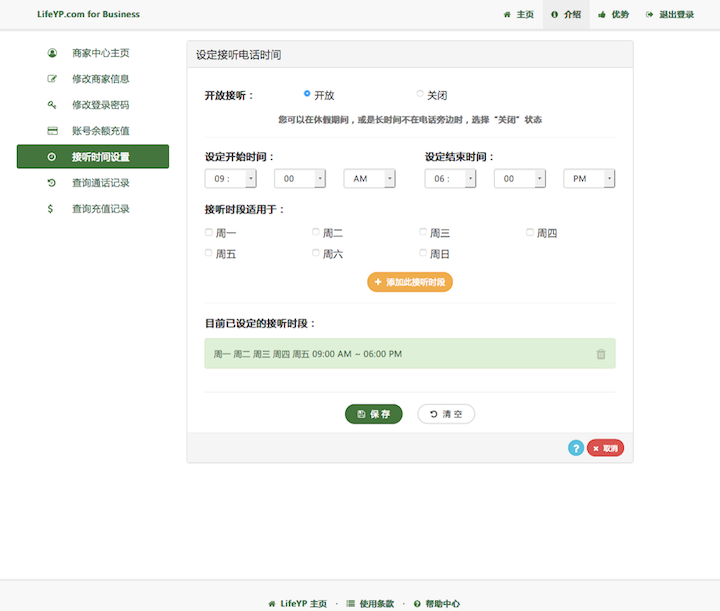
Task: Select the 开放 radio button
Action: point(307,94)
